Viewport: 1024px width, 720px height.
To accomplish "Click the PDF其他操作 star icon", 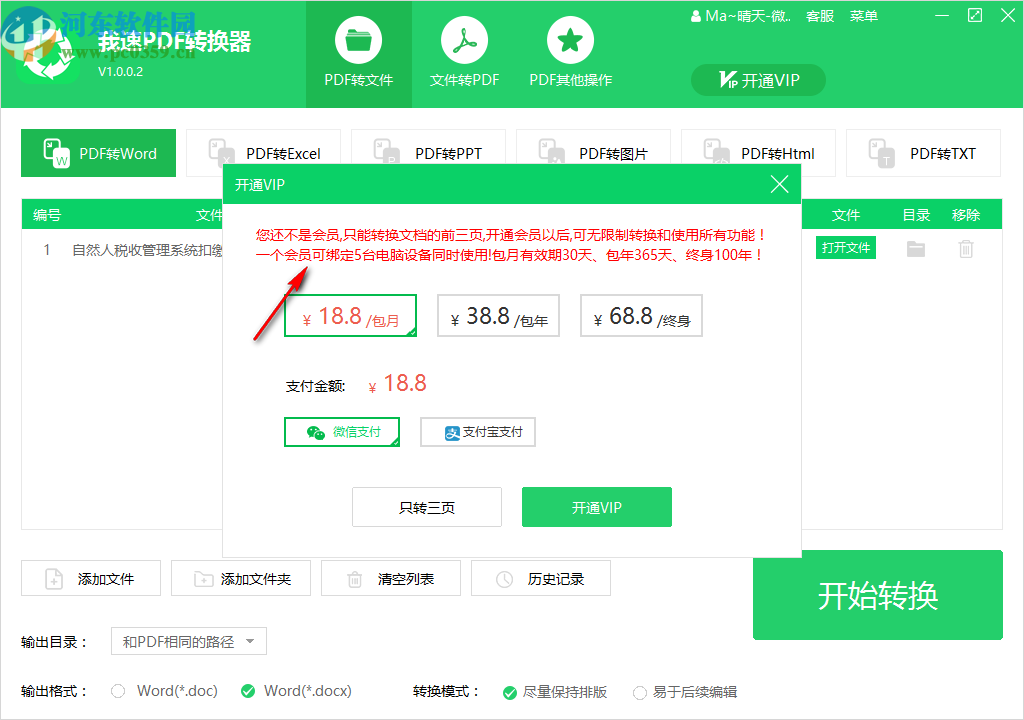I will pos(569,40).
